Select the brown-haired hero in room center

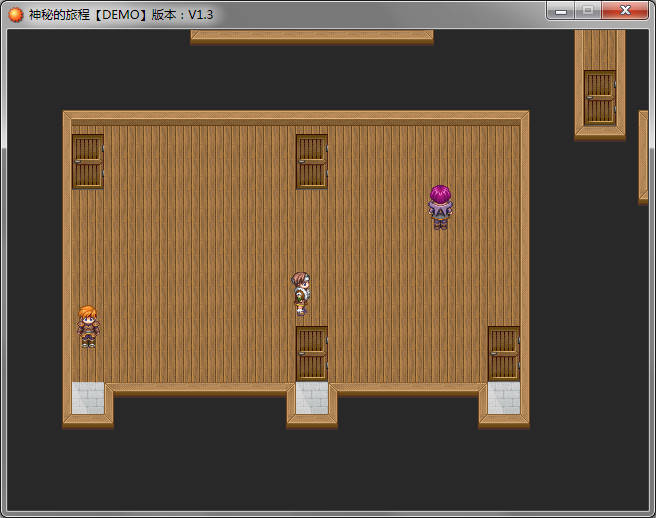click(300, 293)
